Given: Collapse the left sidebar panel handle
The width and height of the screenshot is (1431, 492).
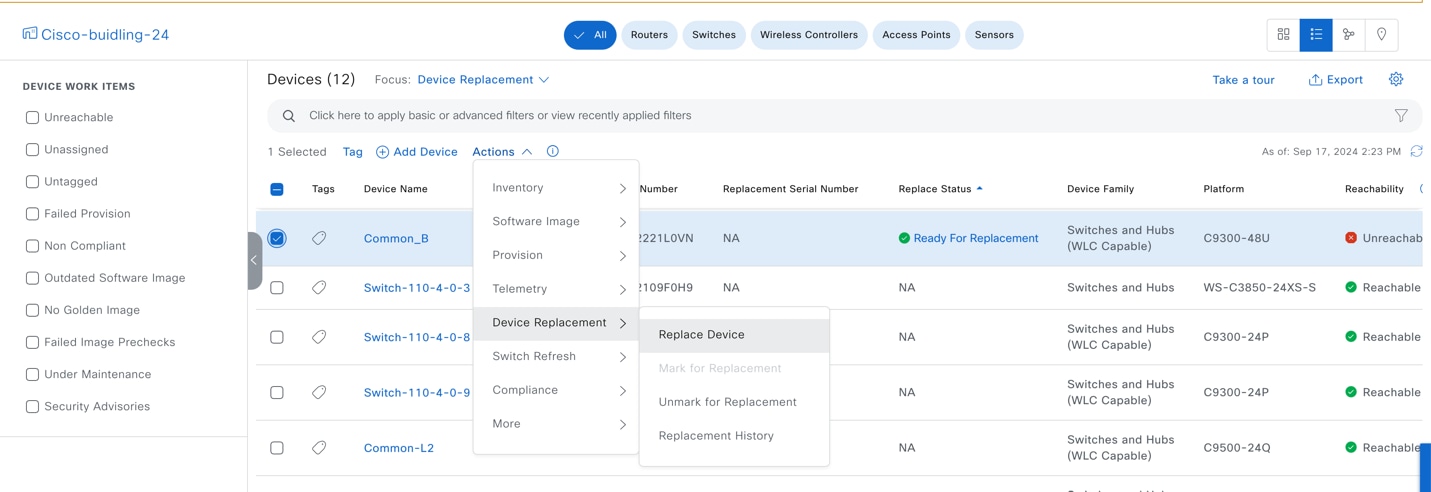Looking at the screenshot, I should tap(254, 260).
